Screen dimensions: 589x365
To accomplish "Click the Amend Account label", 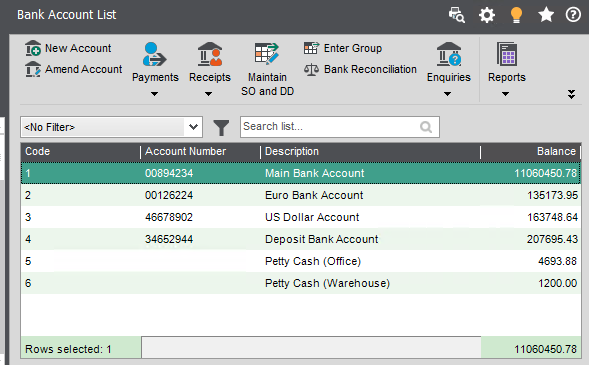I will click(x=83, y=69).
